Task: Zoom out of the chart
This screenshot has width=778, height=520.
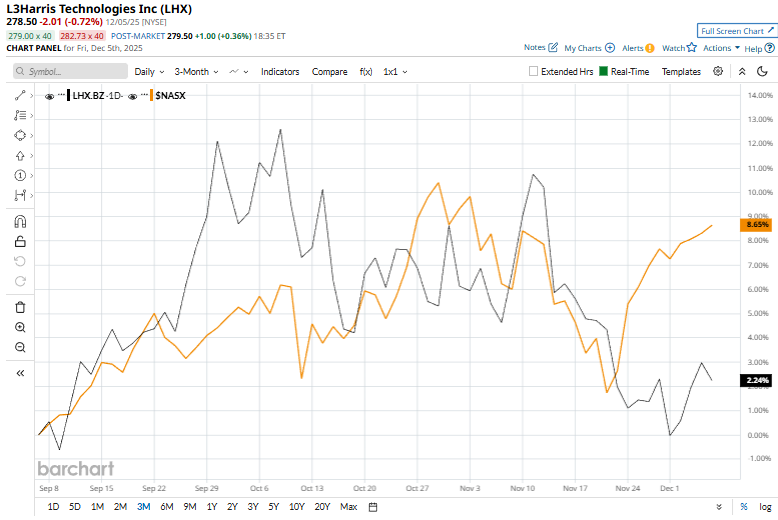Action: 20,347
